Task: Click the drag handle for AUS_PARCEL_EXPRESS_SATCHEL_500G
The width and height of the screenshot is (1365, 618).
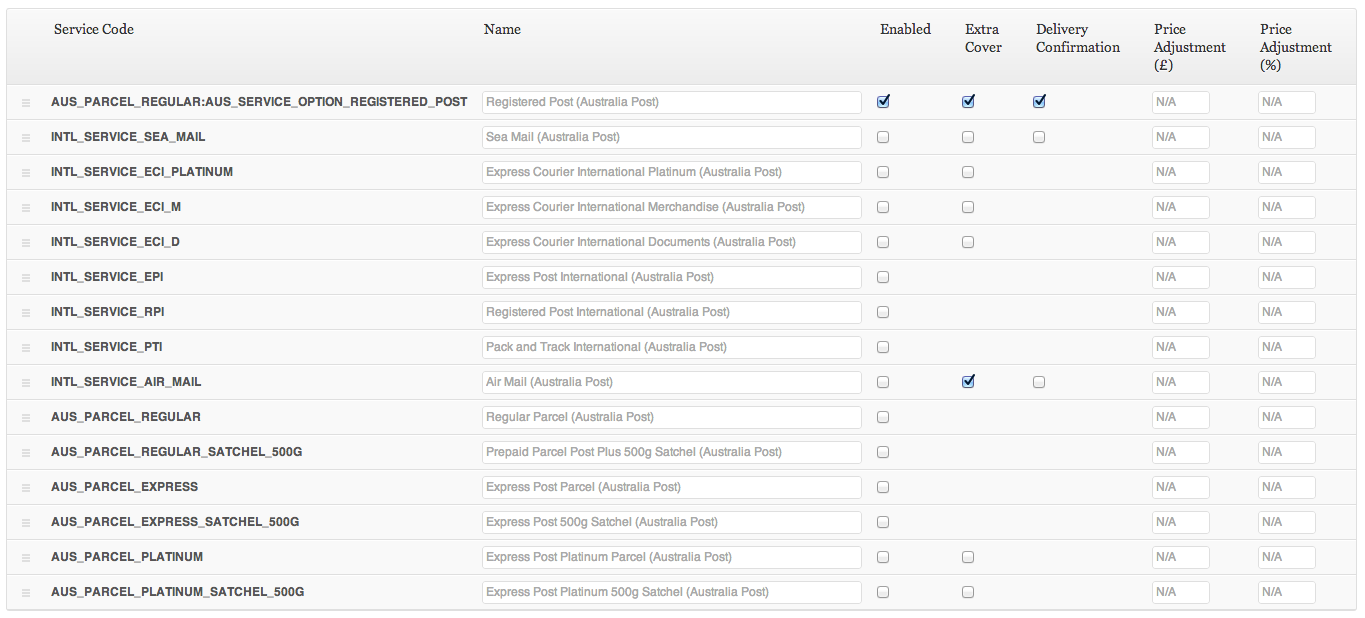Action: 26,523
